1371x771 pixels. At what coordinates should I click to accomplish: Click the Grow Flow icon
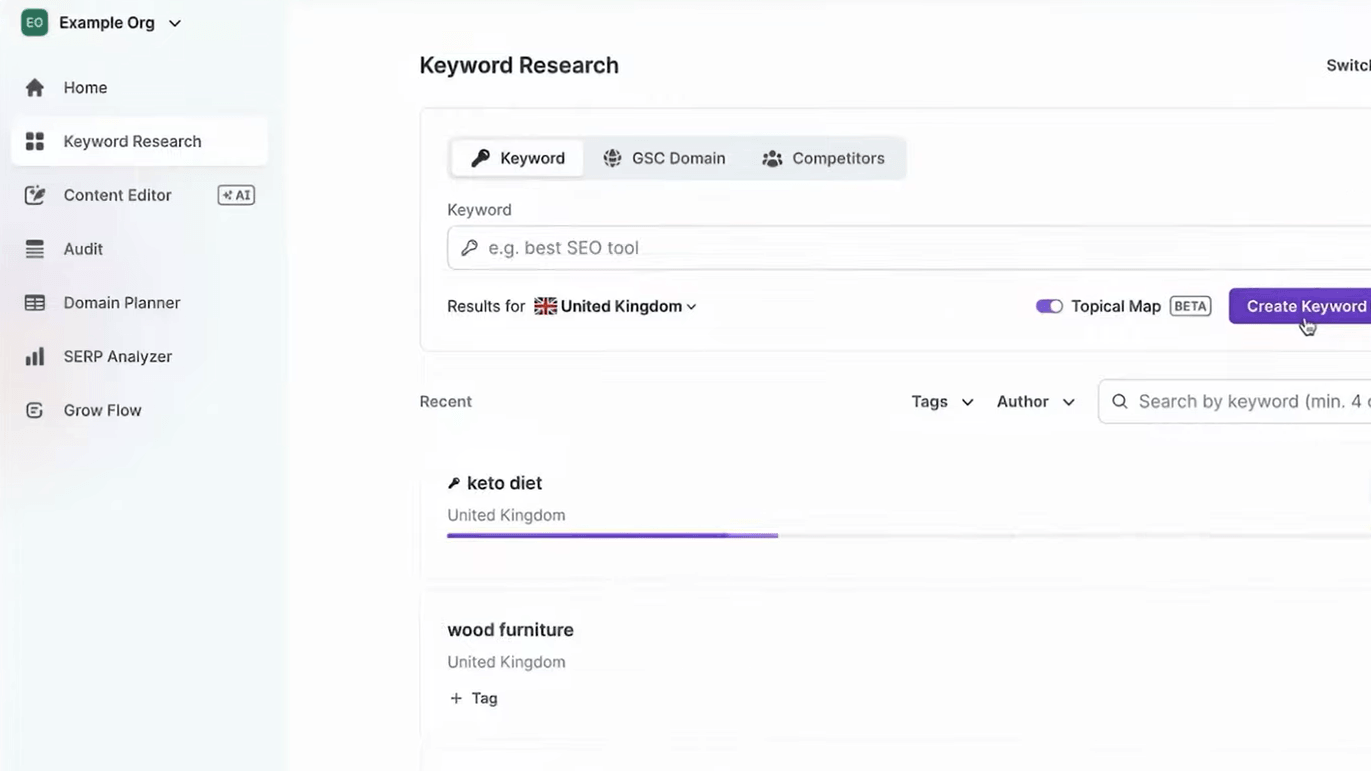point(35,410)
